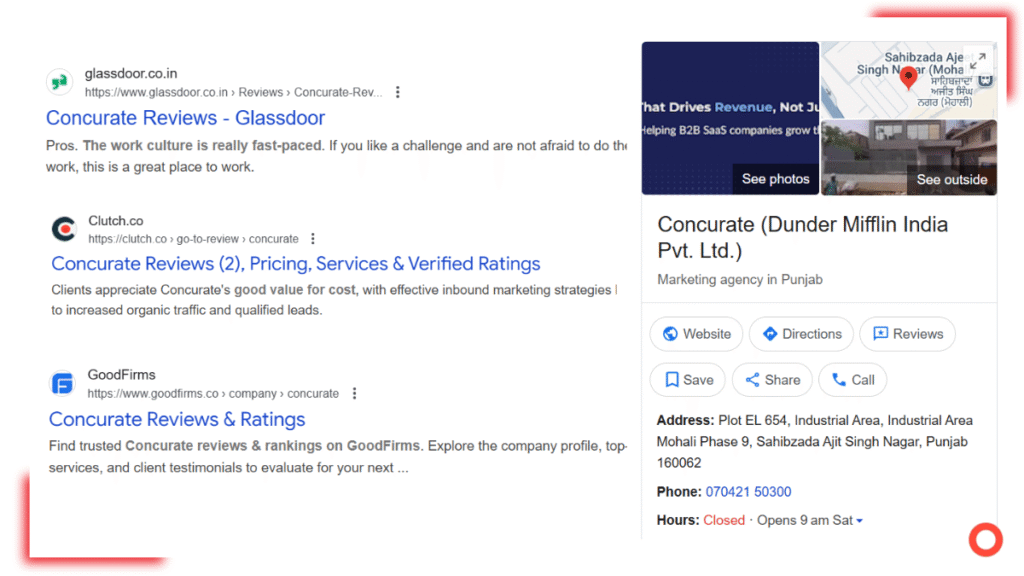Expand the opening hours dropdown arrow
The width and height of the screenshot is (1024, 576).
(x=859, y=521)
